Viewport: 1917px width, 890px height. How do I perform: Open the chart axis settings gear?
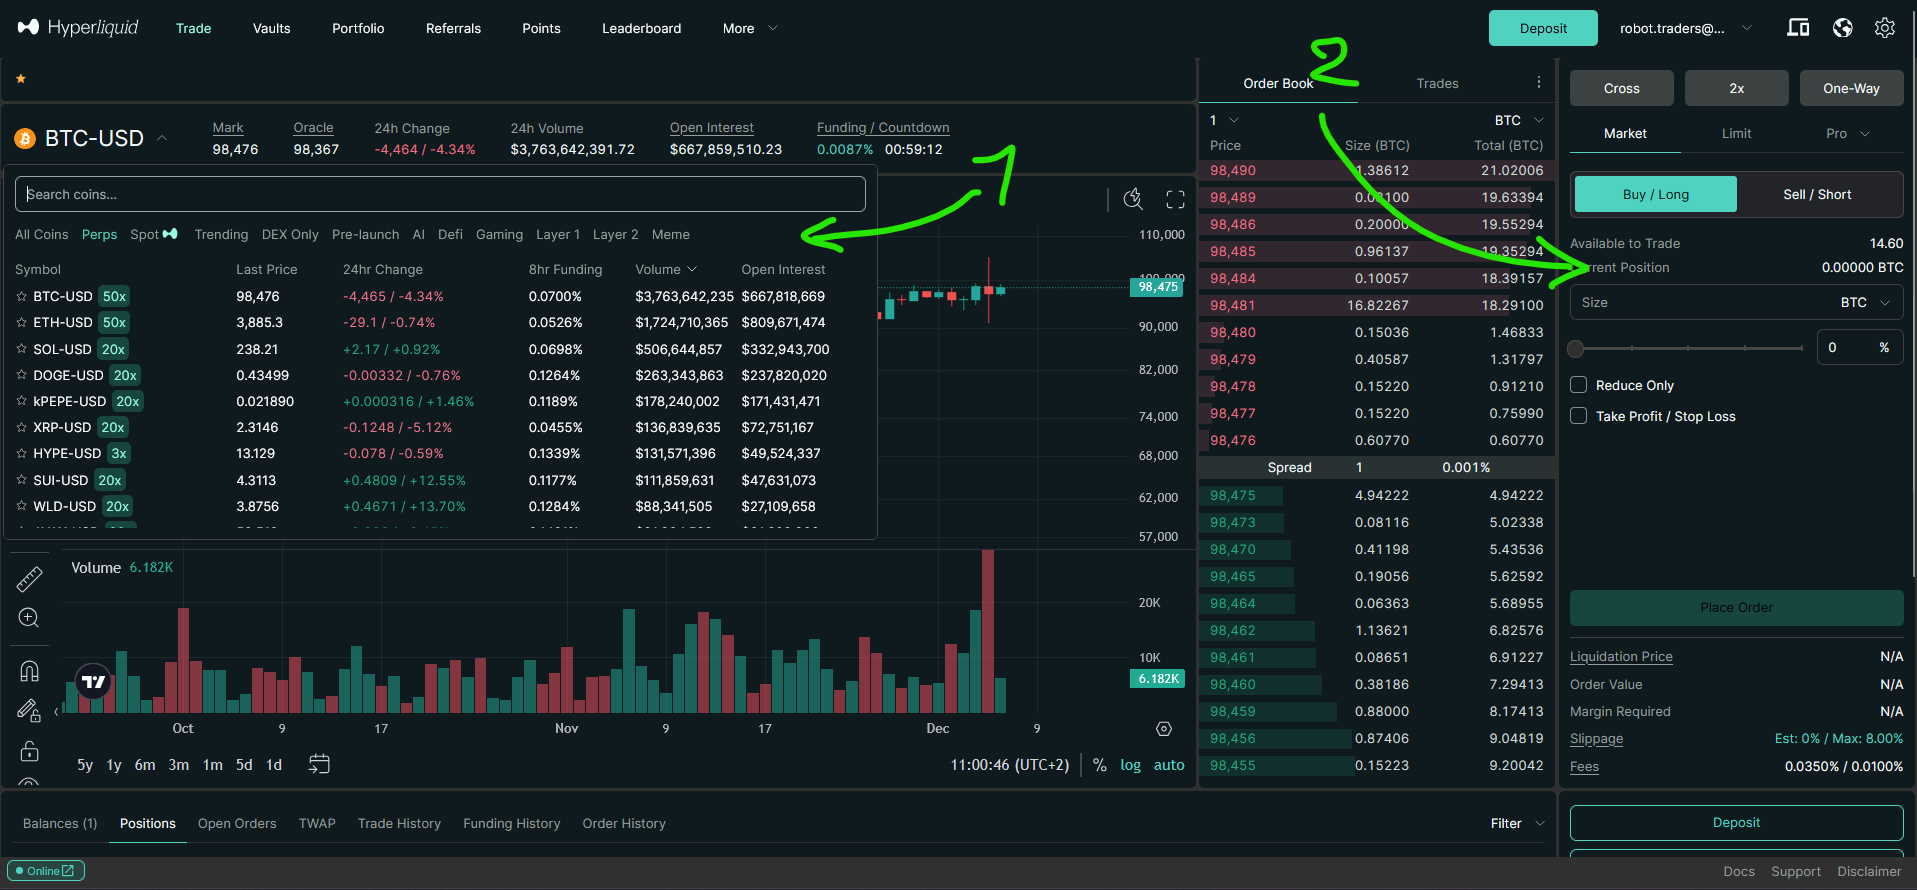1164,729
